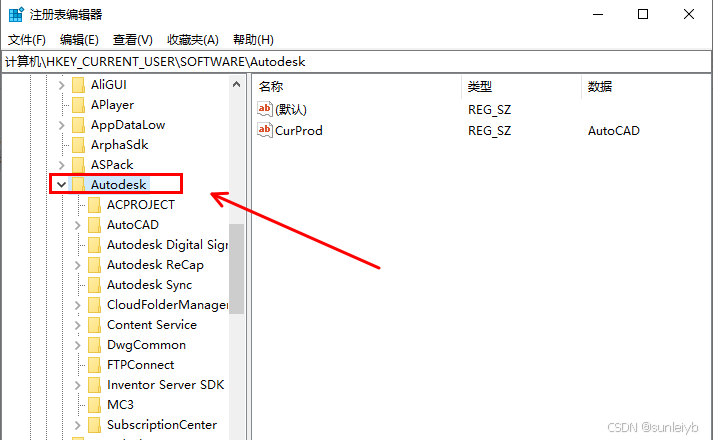Click the AppDataLow folder icon
Image resolution: width=713 pixels, height=440 pixels.
tap(79, 125)
